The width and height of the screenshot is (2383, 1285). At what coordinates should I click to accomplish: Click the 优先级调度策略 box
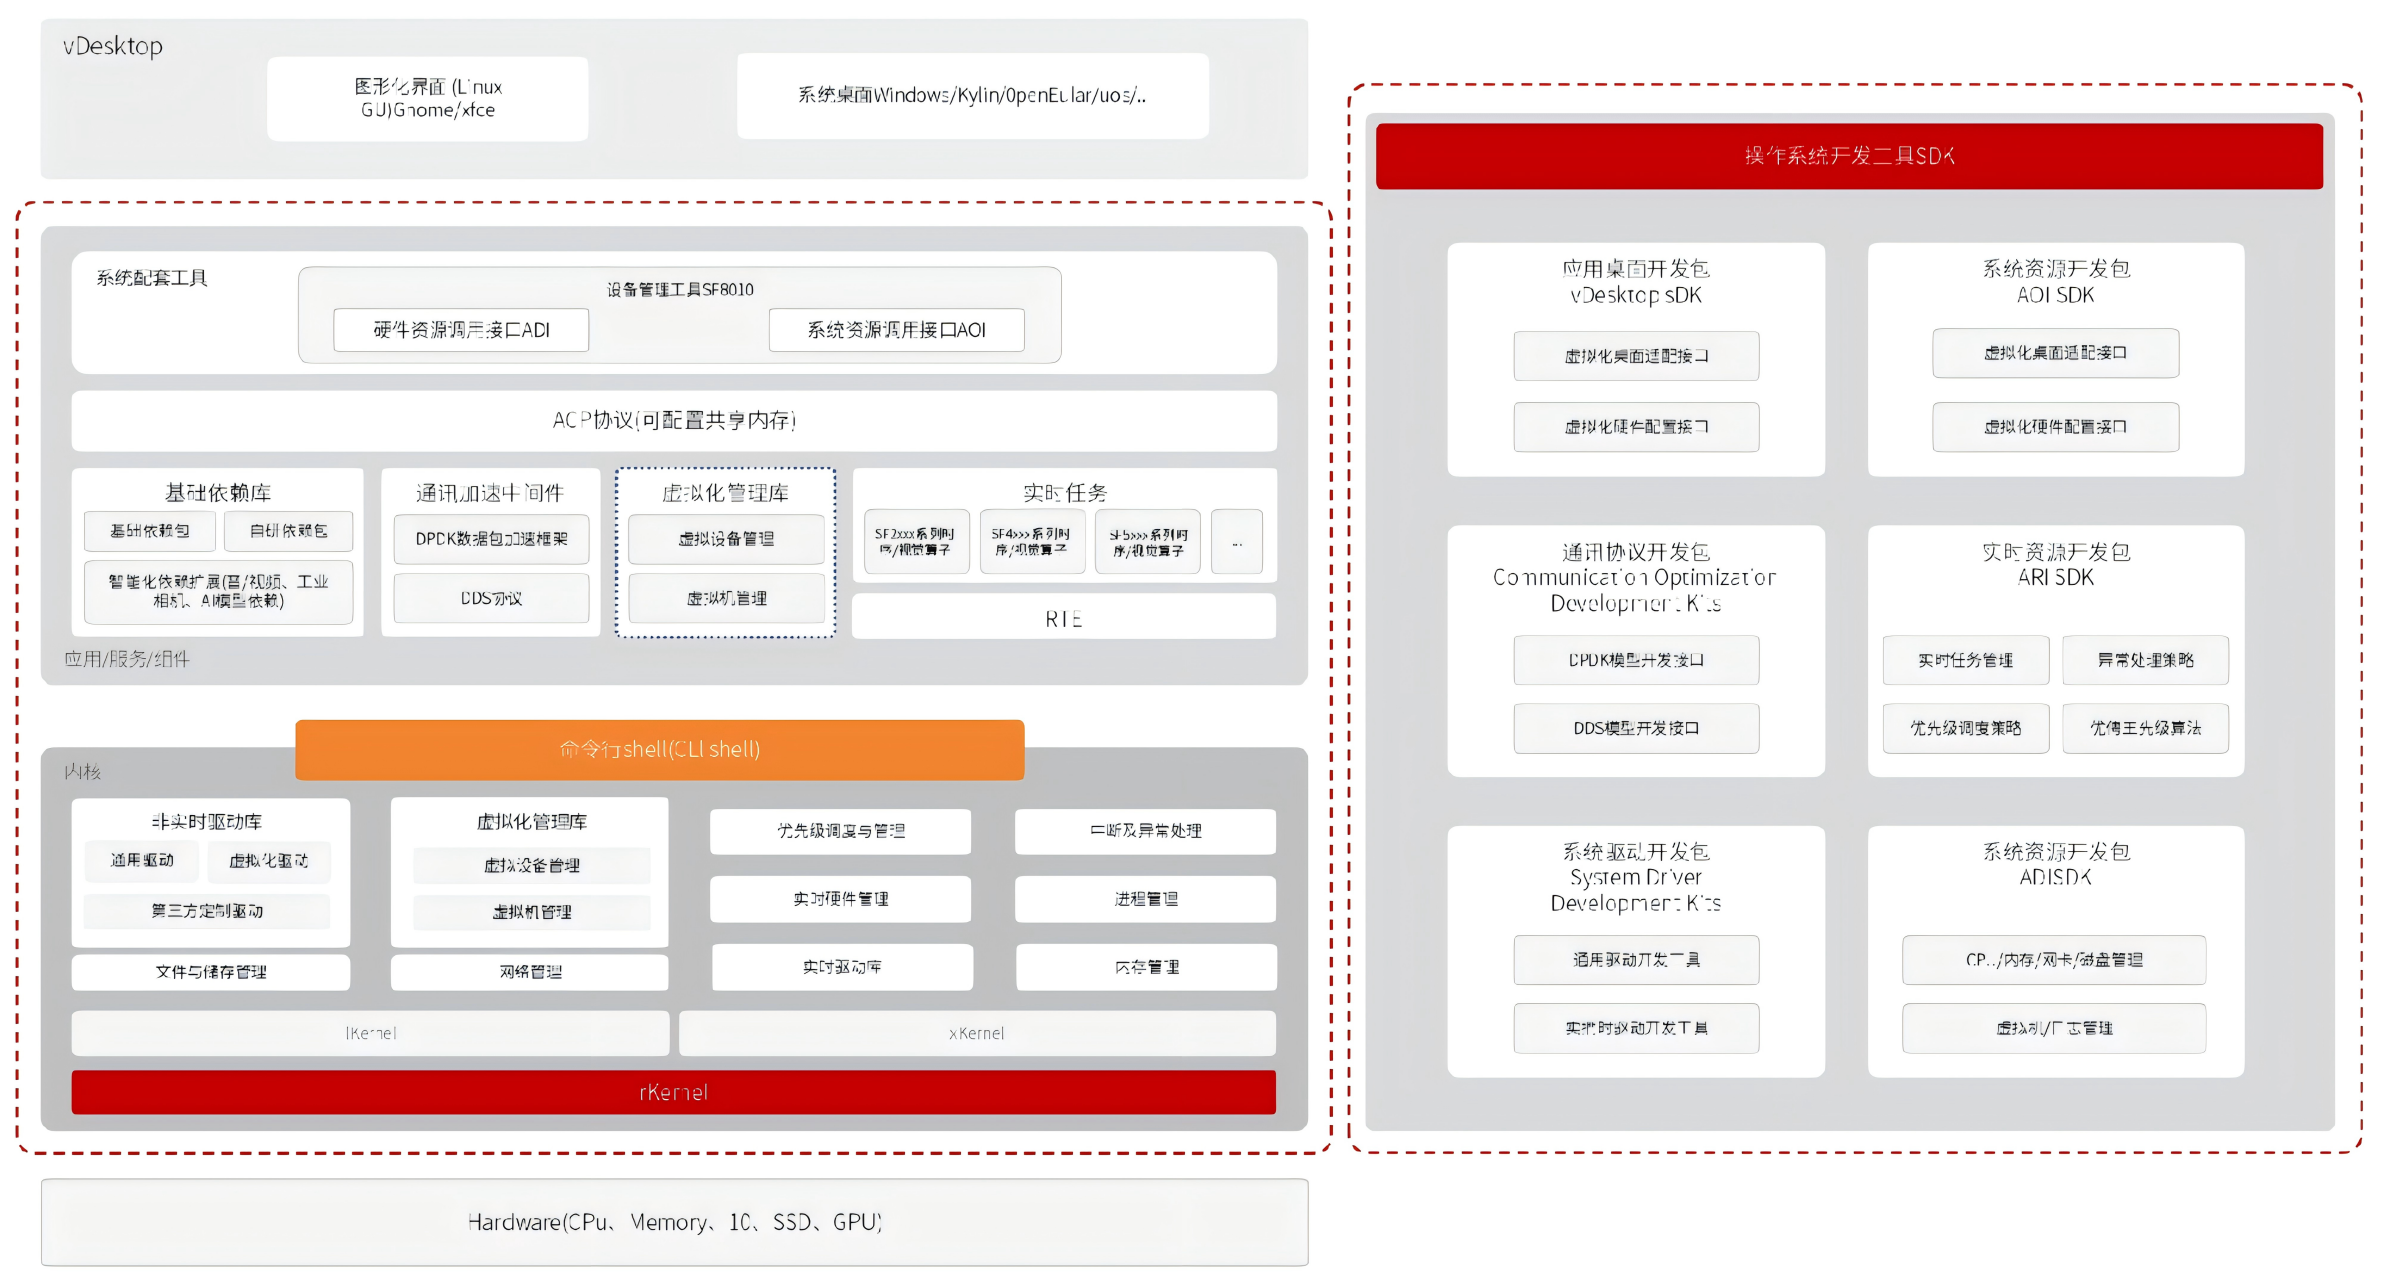(1965, 728)
